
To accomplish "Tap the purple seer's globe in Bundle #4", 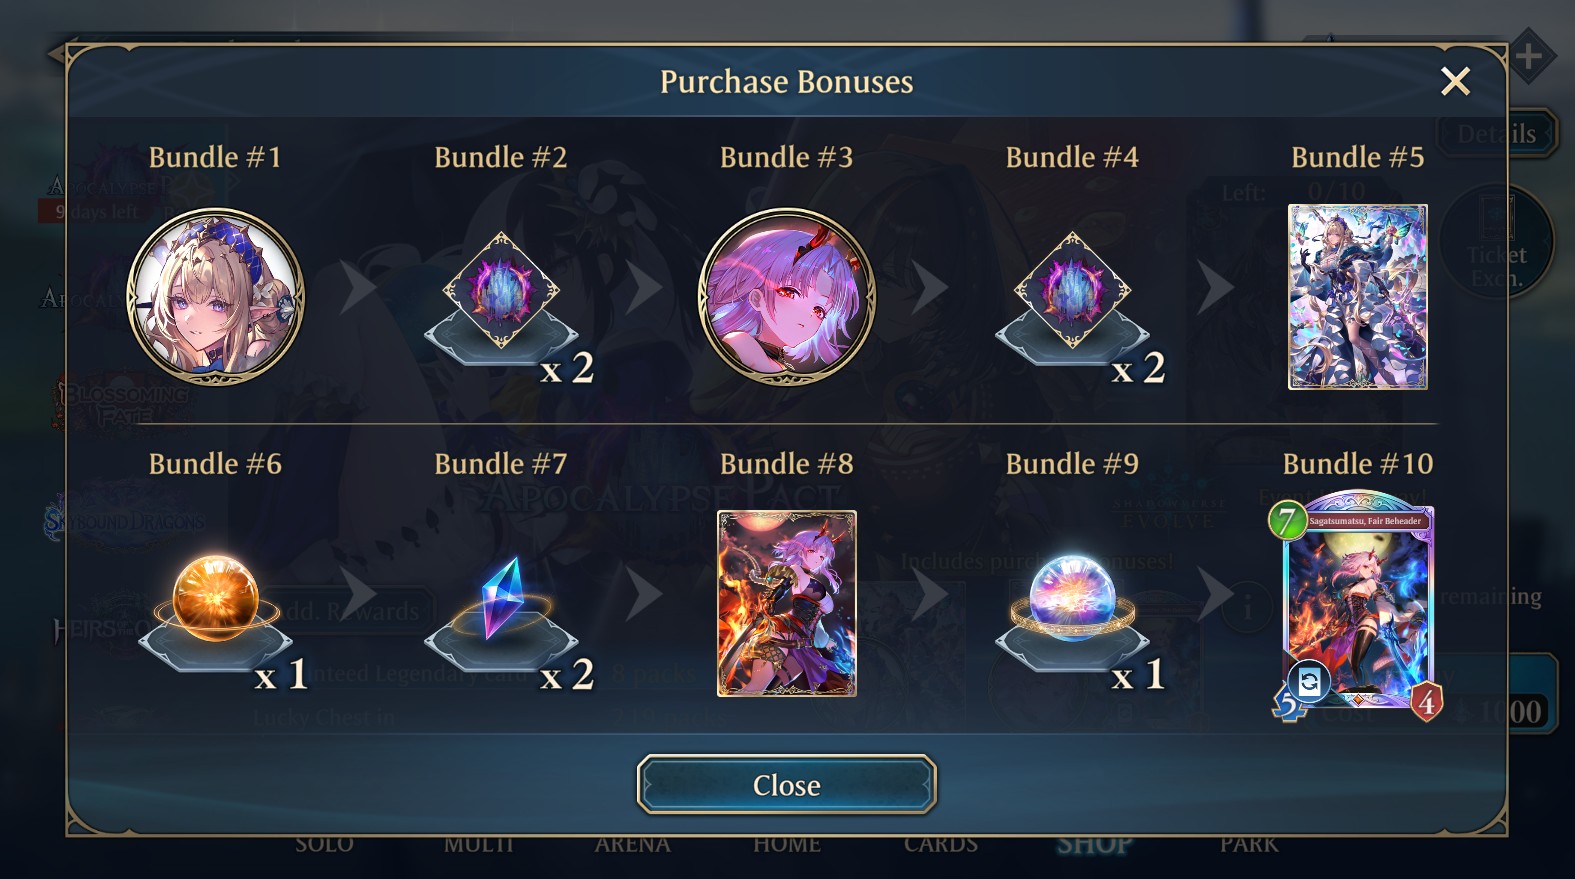I will tap(1073, 291).
